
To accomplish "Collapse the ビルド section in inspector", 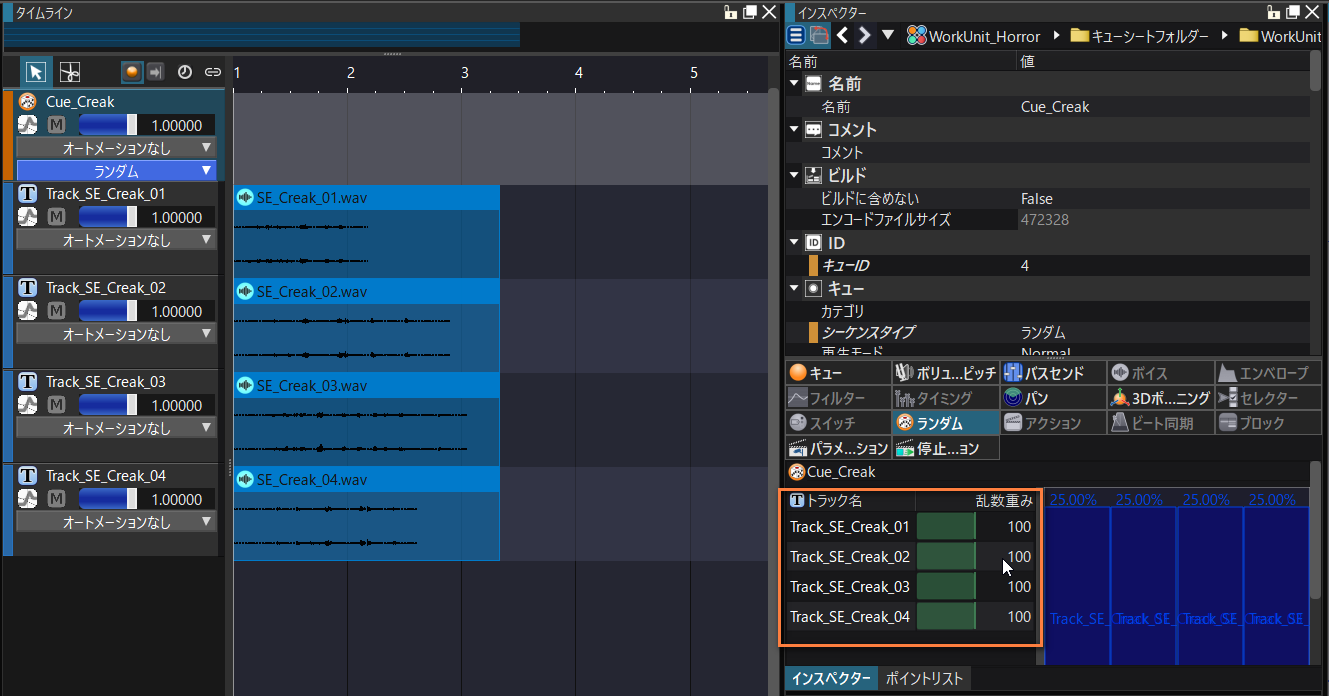I will coord(794,175).
